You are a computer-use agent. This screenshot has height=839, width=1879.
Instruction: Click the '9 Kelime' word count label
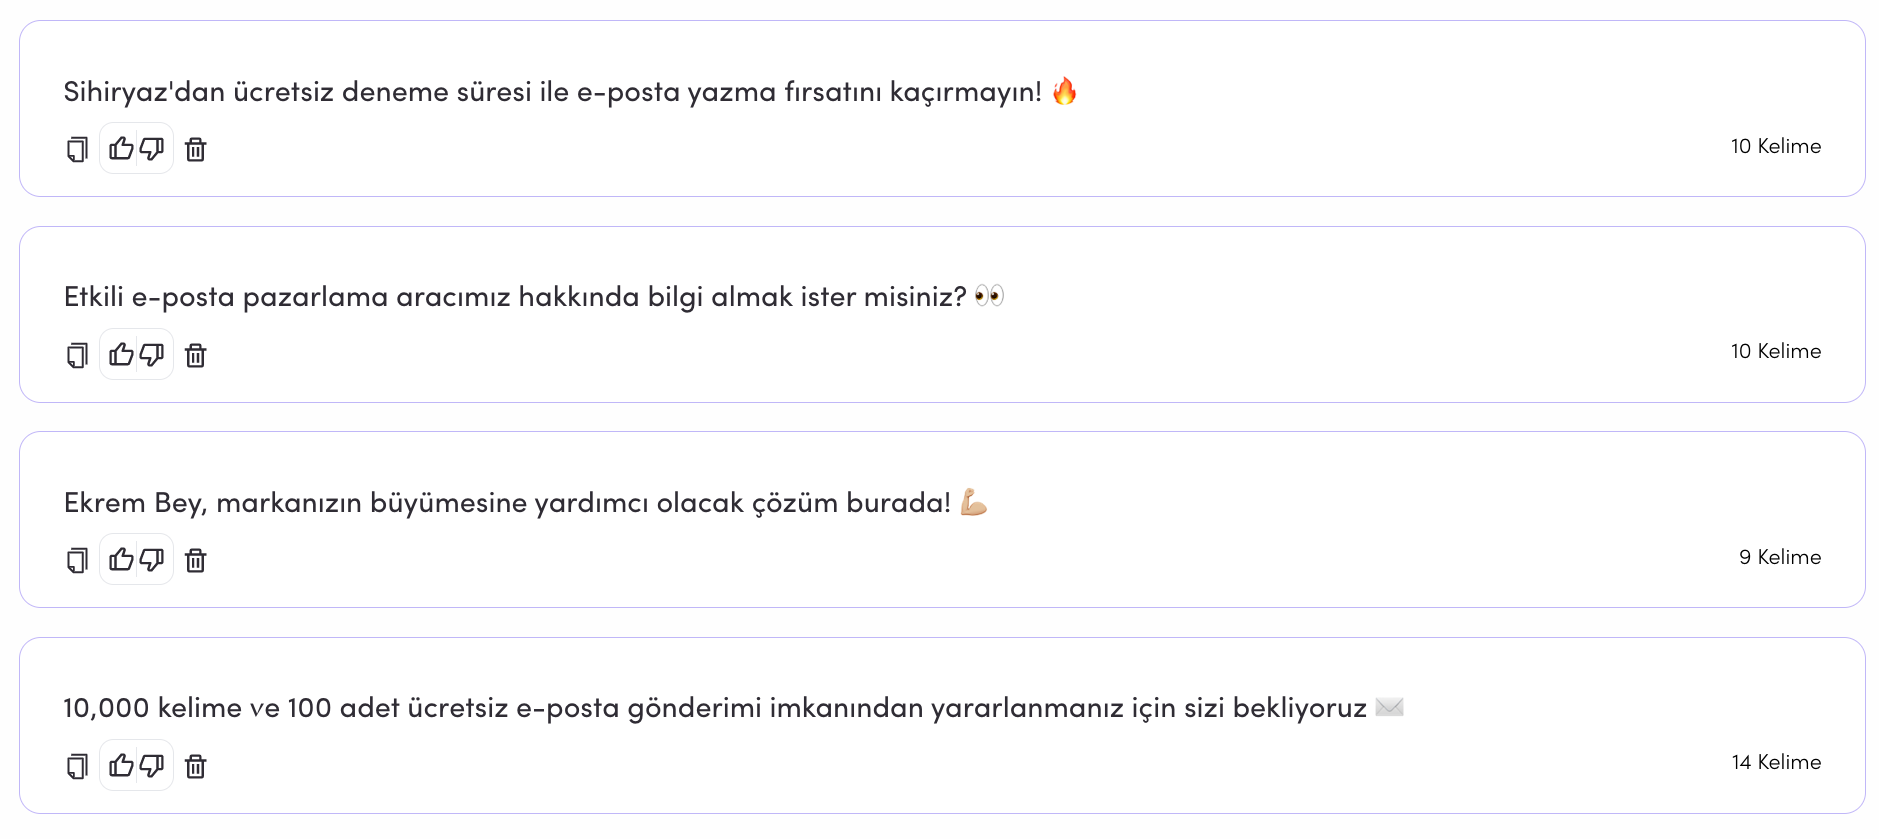click(1780, 557)
